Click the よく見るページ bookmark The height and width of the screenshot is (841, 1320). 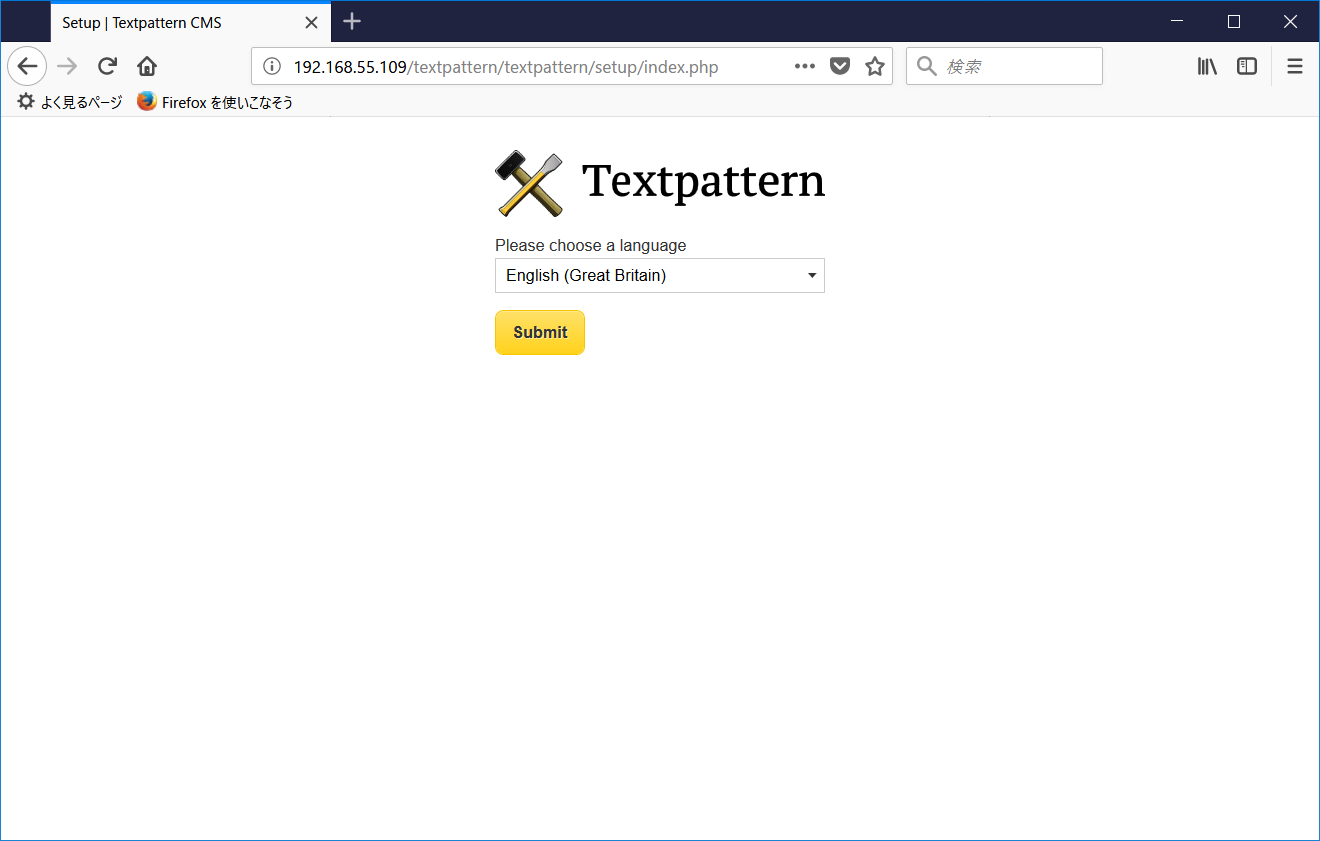[68, 101]
